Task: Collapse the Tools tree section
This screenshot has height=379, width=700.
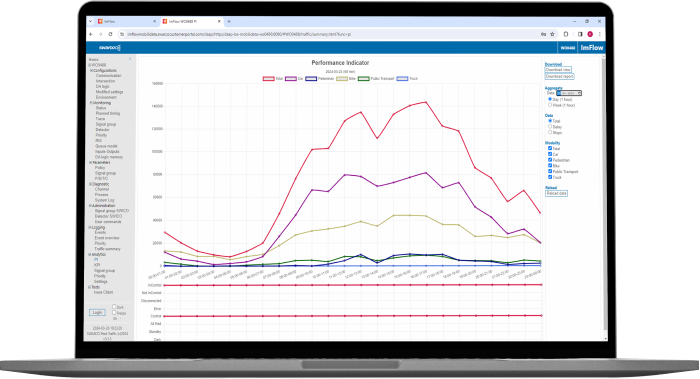Action: (x=90, y=287)
